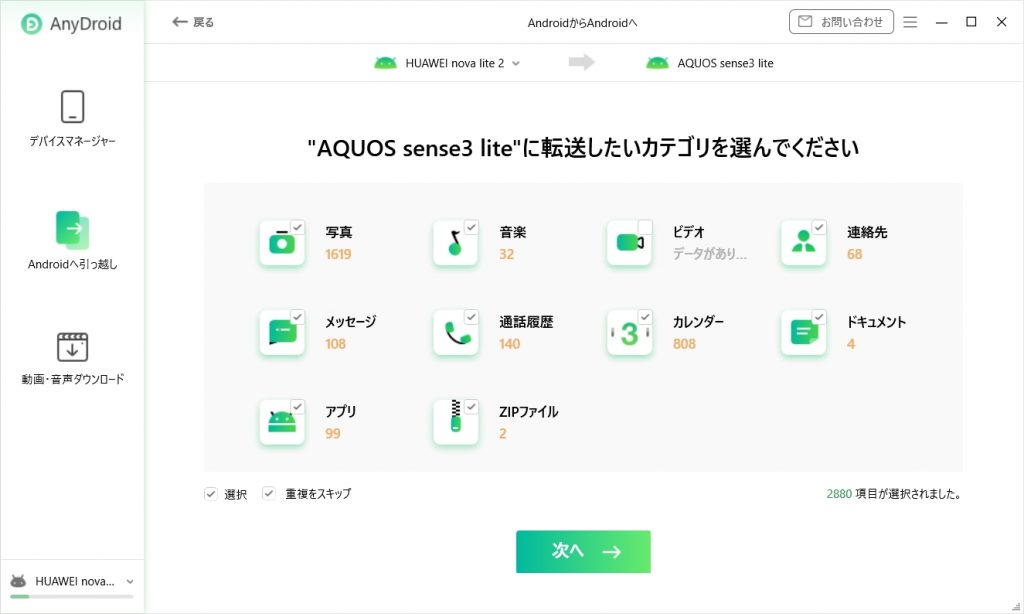The width and height of the screenshot is (1024, 614).
Task: Open the hamburger menu icon
Action: [x=910, y=22]
